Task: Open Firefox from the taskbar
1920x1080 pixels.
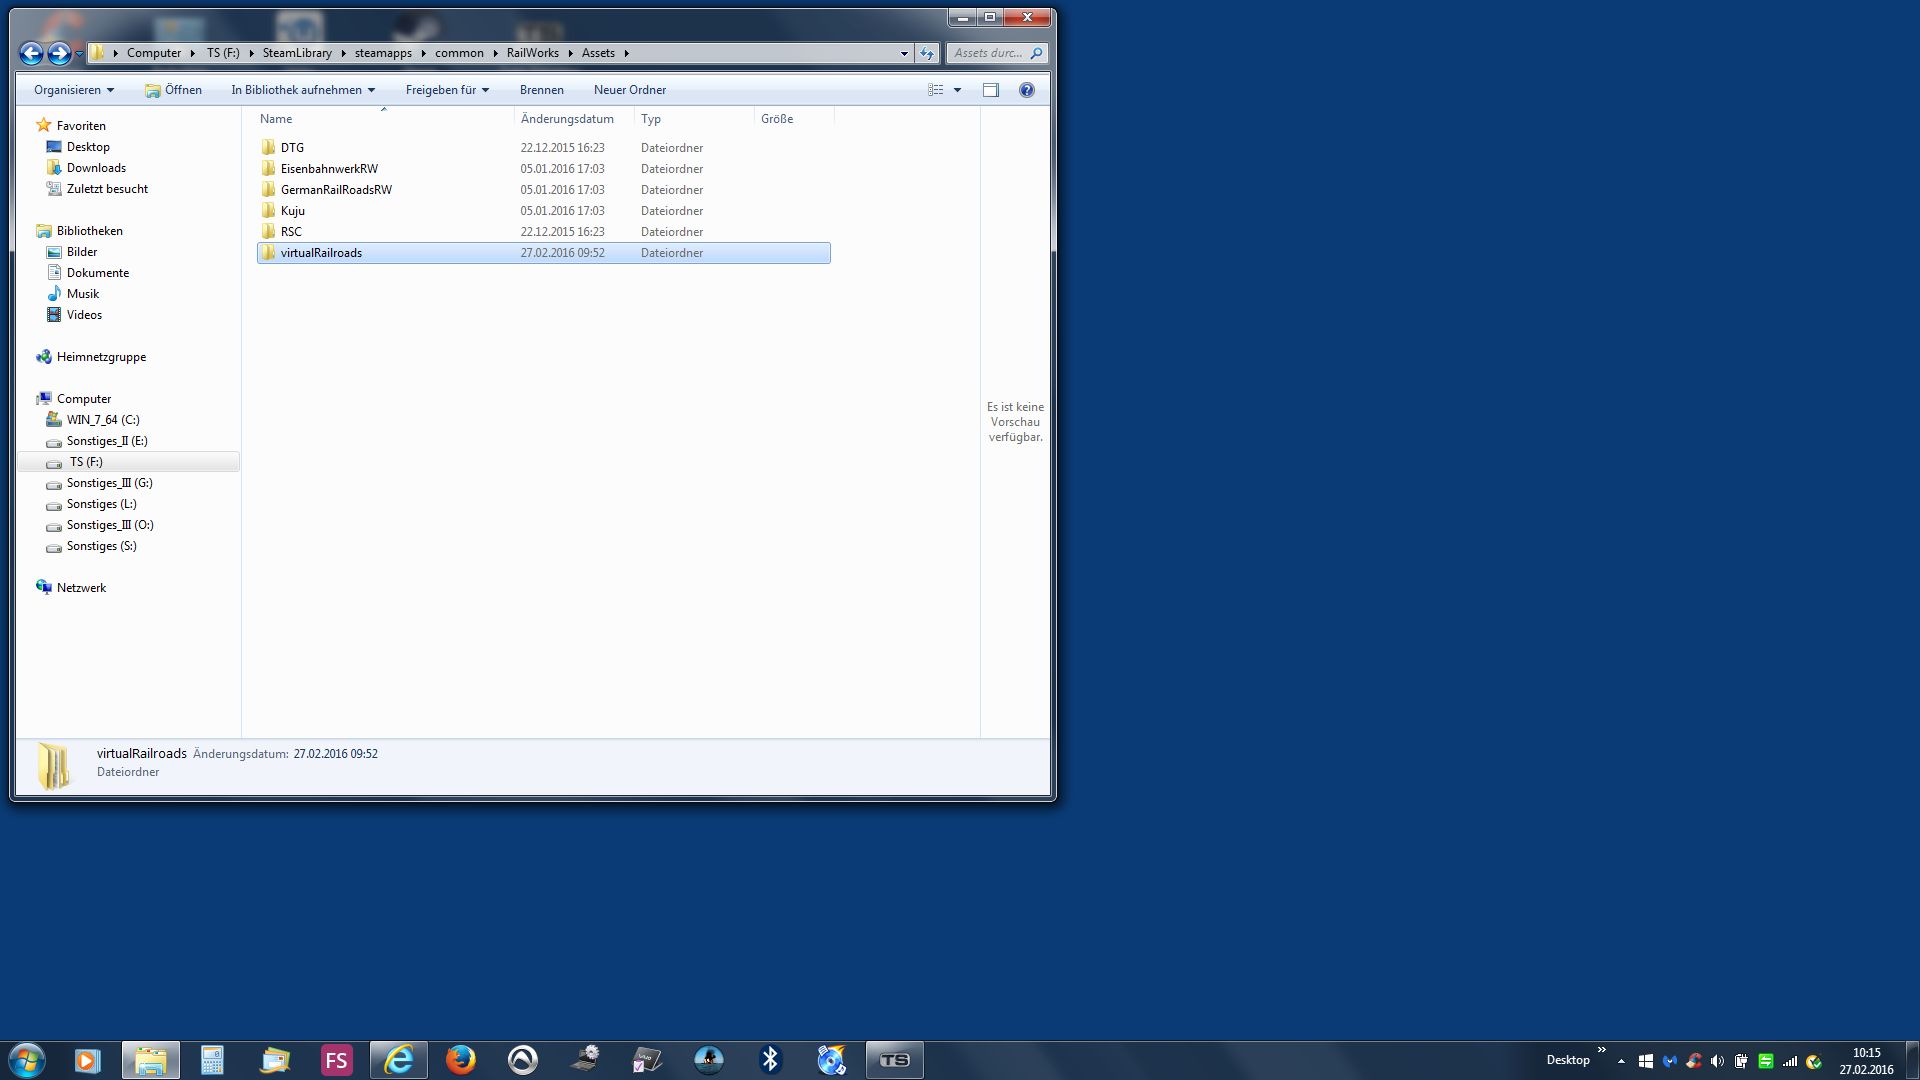Action: click(x=460, y=1060)
